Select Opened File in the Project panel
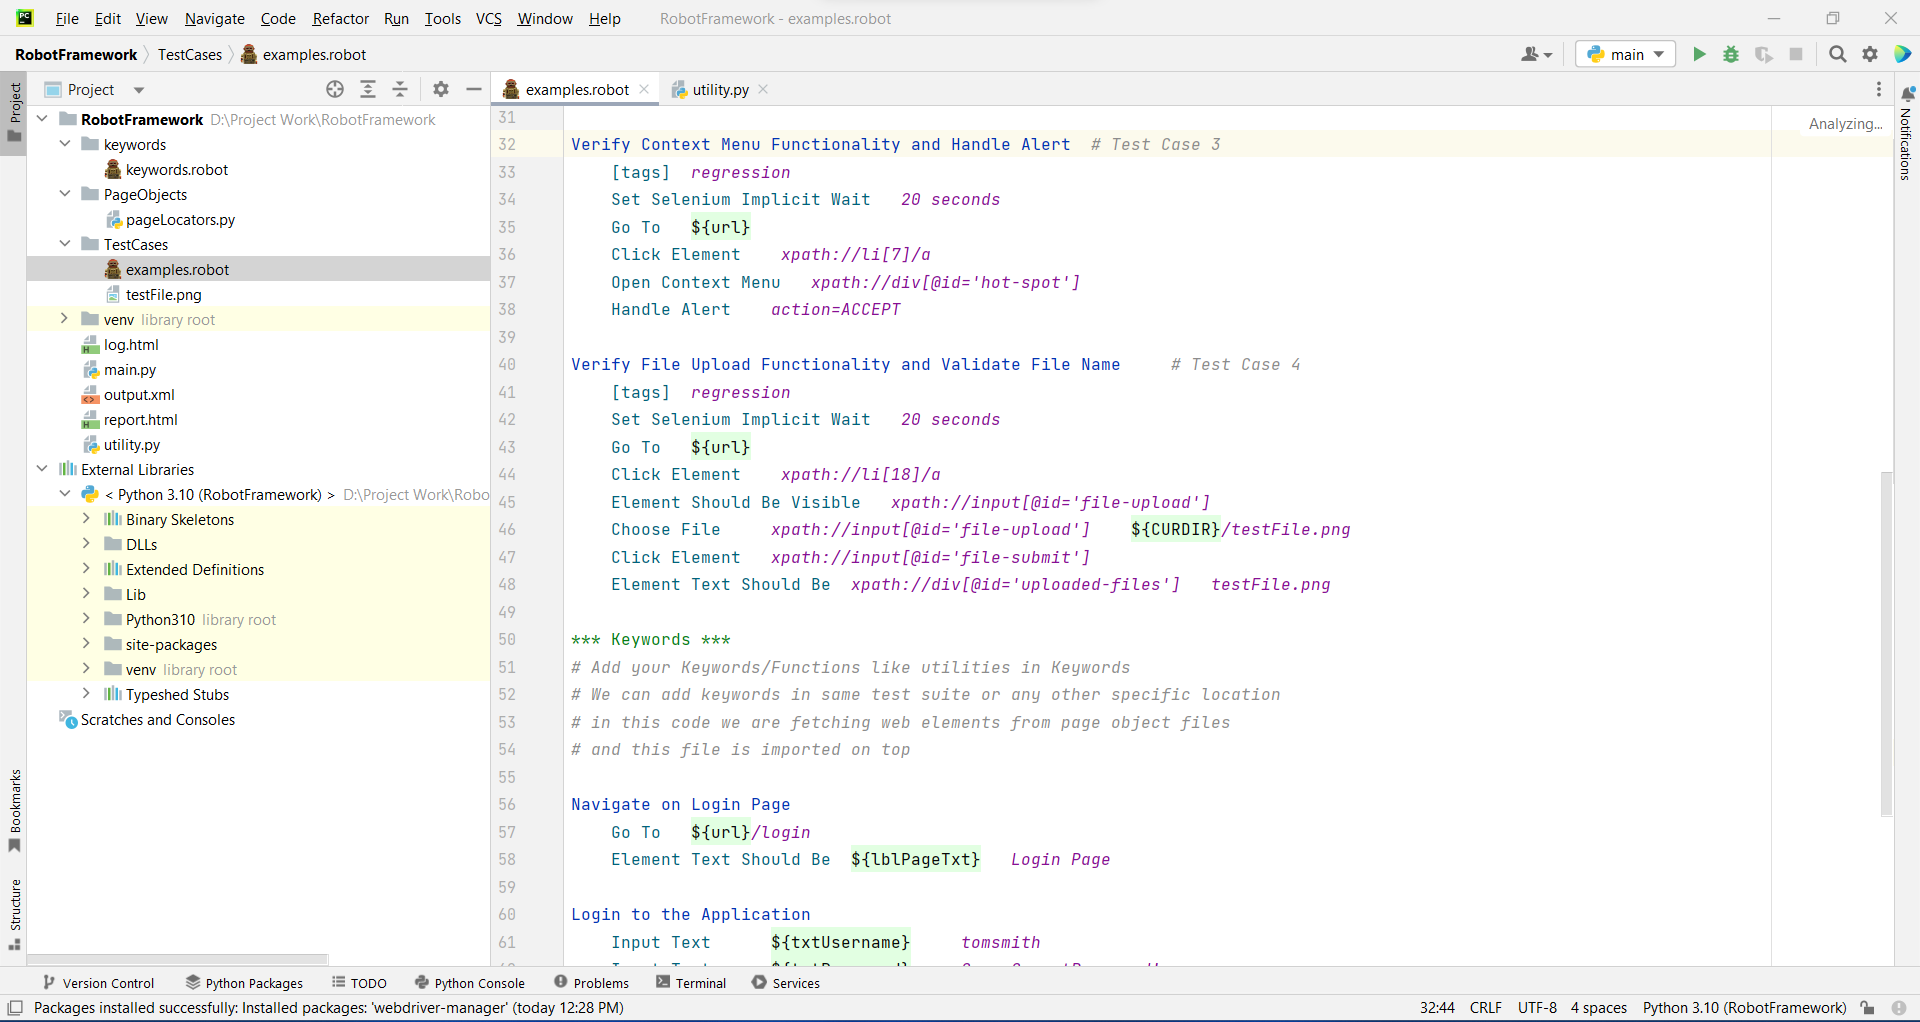The width and height of the screenshot is (1920, 1022). point(335,89)
